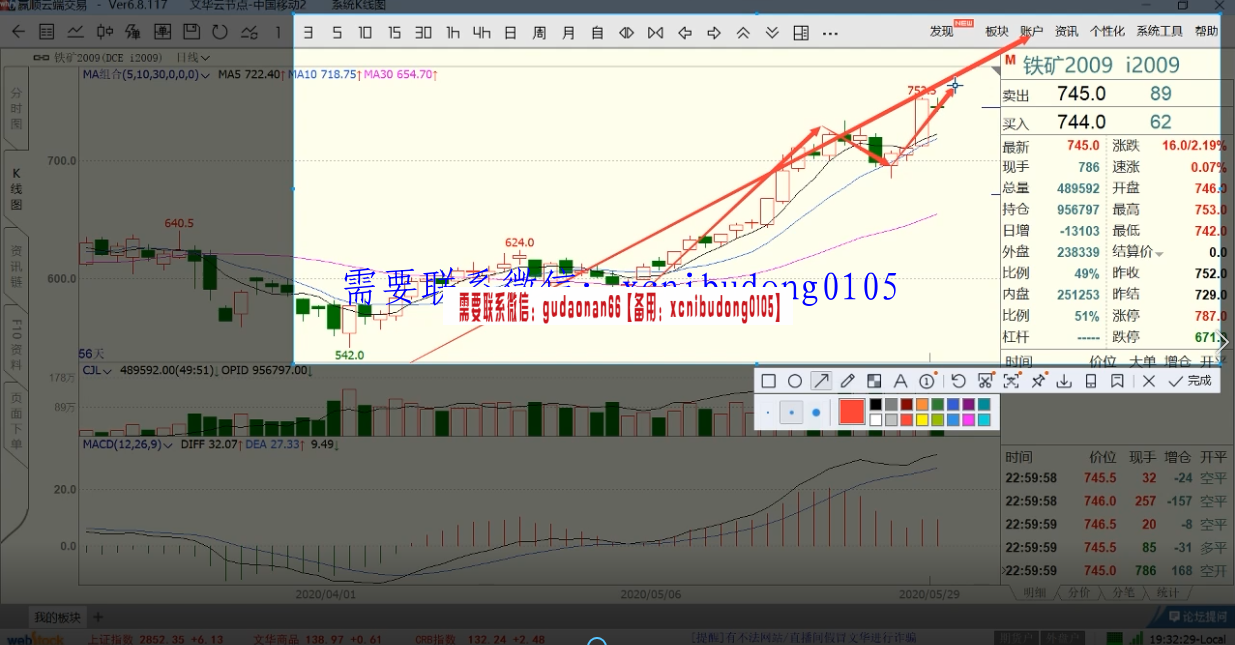Click the bracketed-X recognition tool icon
The width and height of the screenshot is (1235, 645).
[x=1012, y=381]
